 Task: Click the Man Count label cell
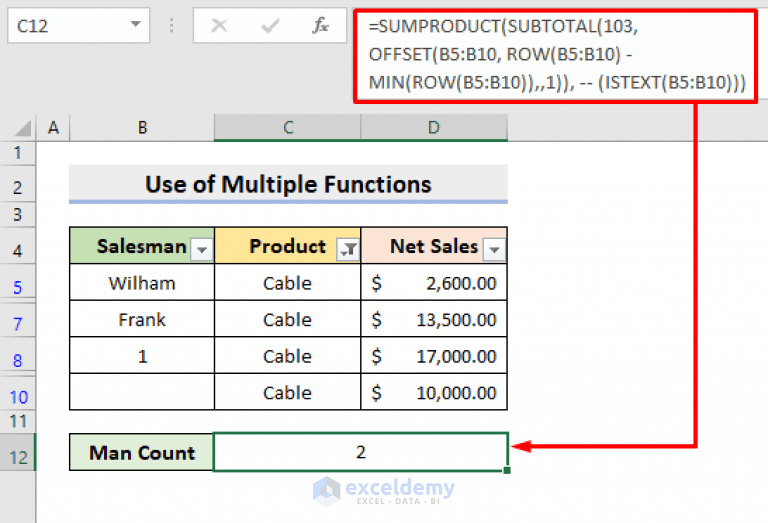click(x=142, y=452)
